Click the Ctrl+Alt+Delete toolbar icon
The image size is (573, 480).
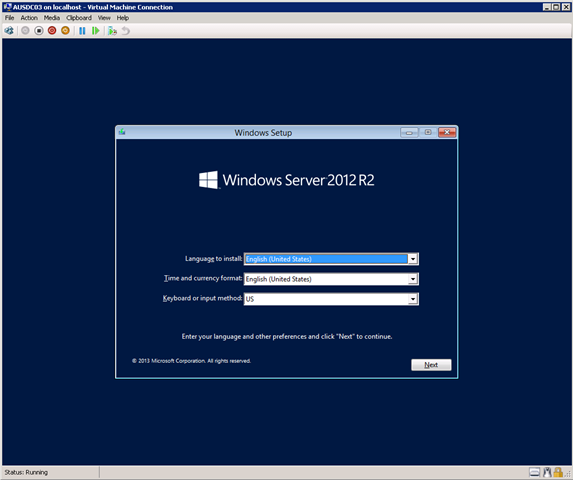(x=9, y=31)
